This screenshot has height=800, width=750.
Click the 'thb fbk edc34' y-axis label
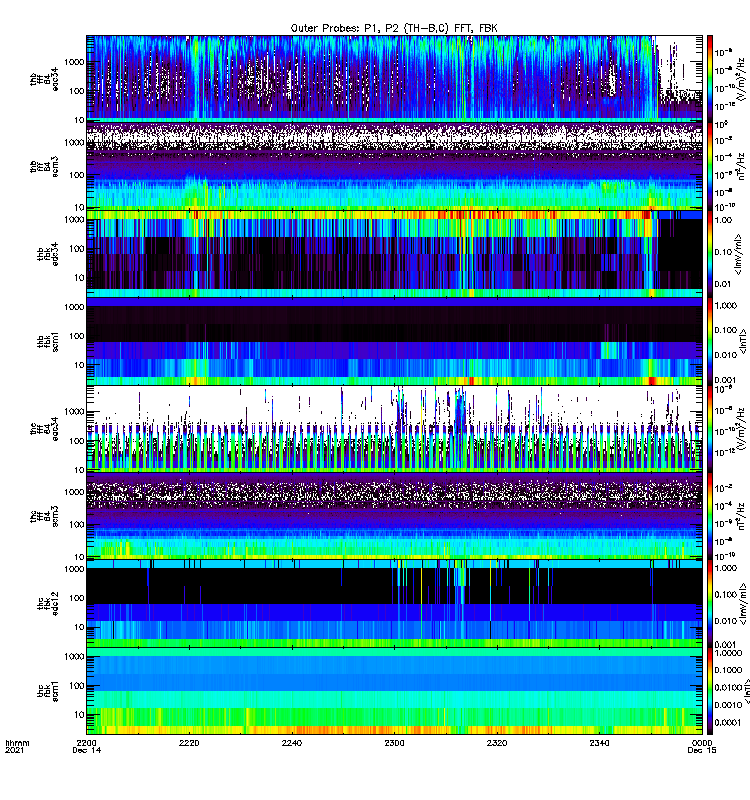(47, 254)
